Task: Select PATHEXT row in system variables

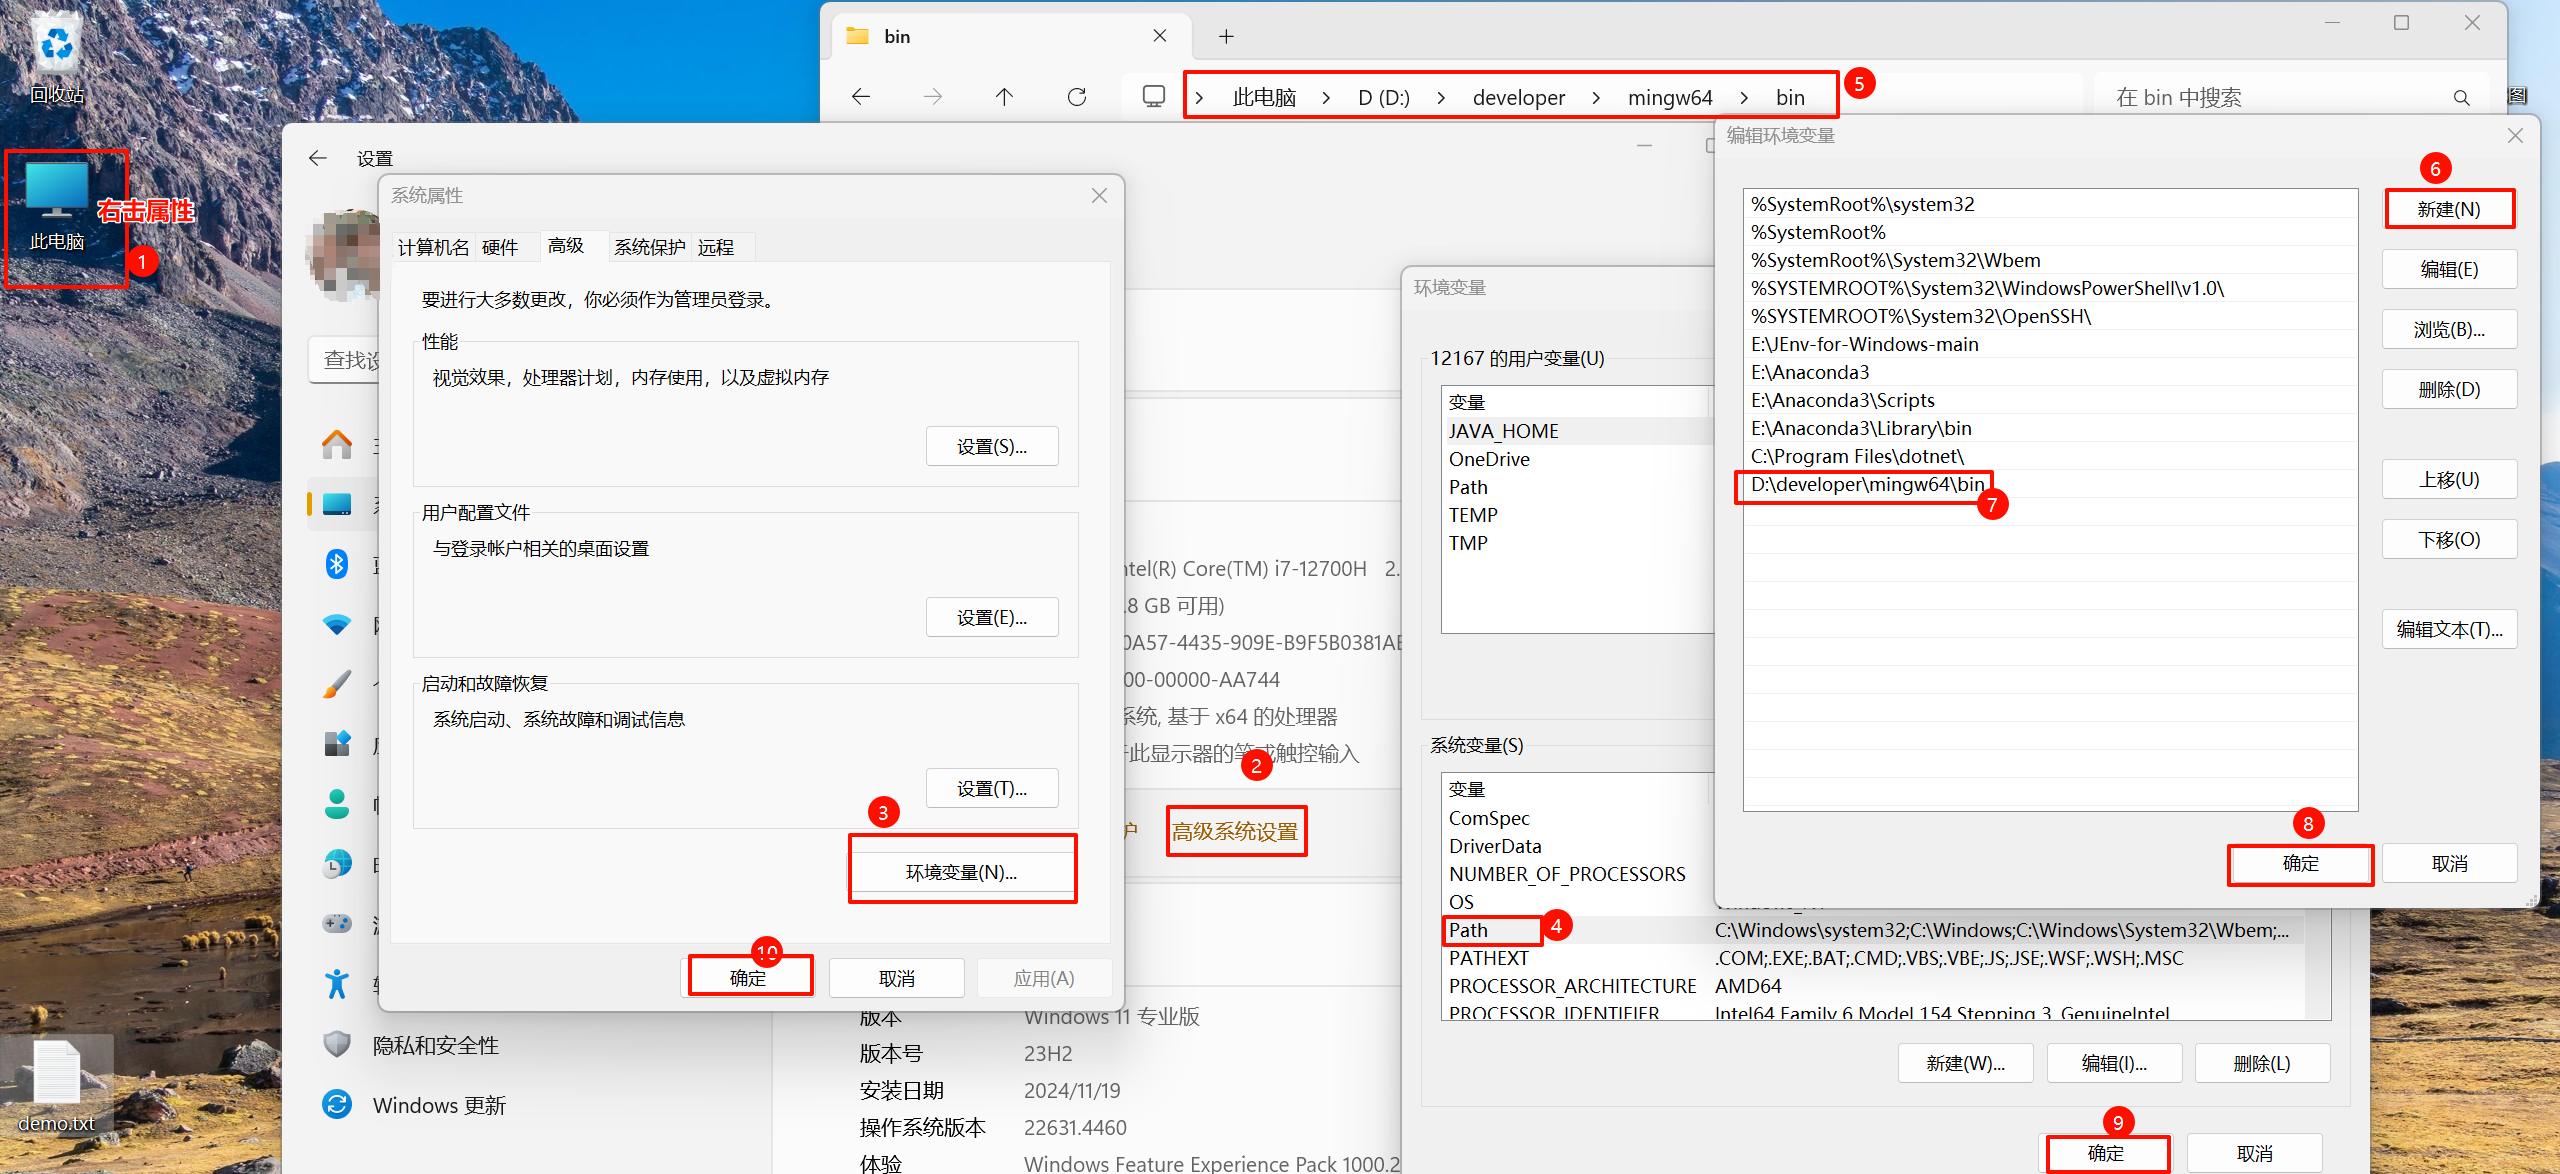Action: [x=1875, y=958]
